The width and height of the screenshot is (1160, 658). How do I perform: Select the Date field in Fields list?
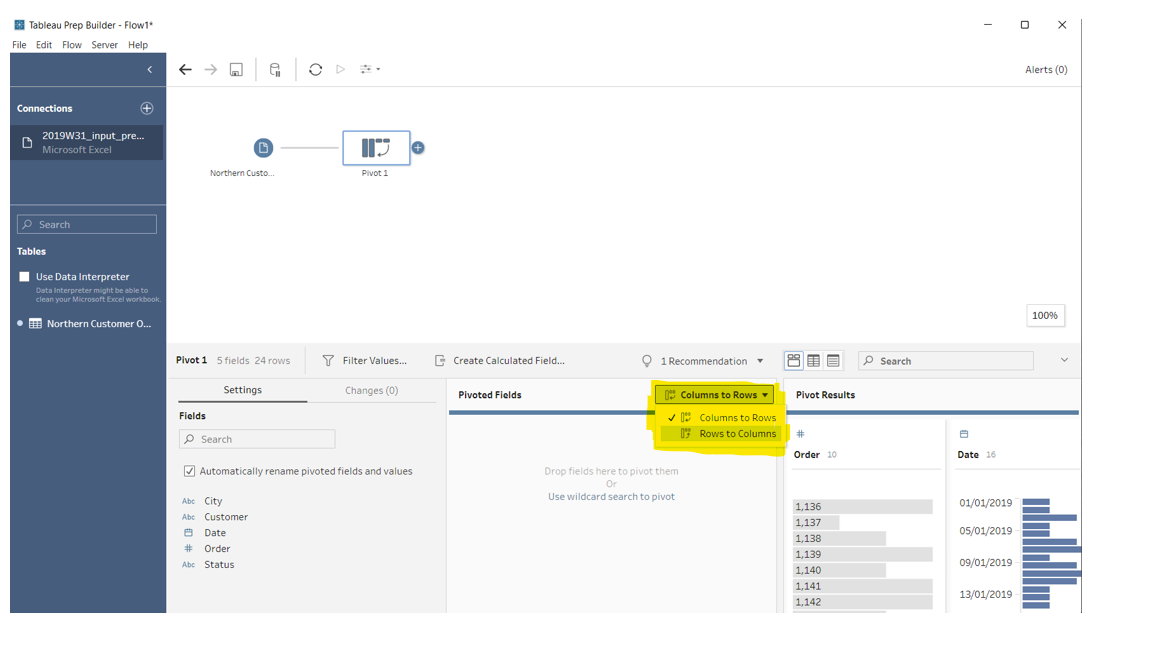tap(215, 533)
